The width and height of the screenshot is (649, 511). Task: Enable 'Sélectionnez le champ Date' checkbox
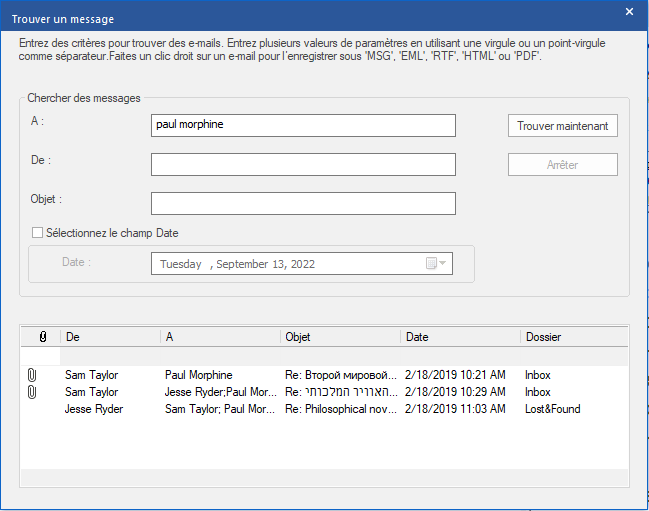[x=37, y=233]
